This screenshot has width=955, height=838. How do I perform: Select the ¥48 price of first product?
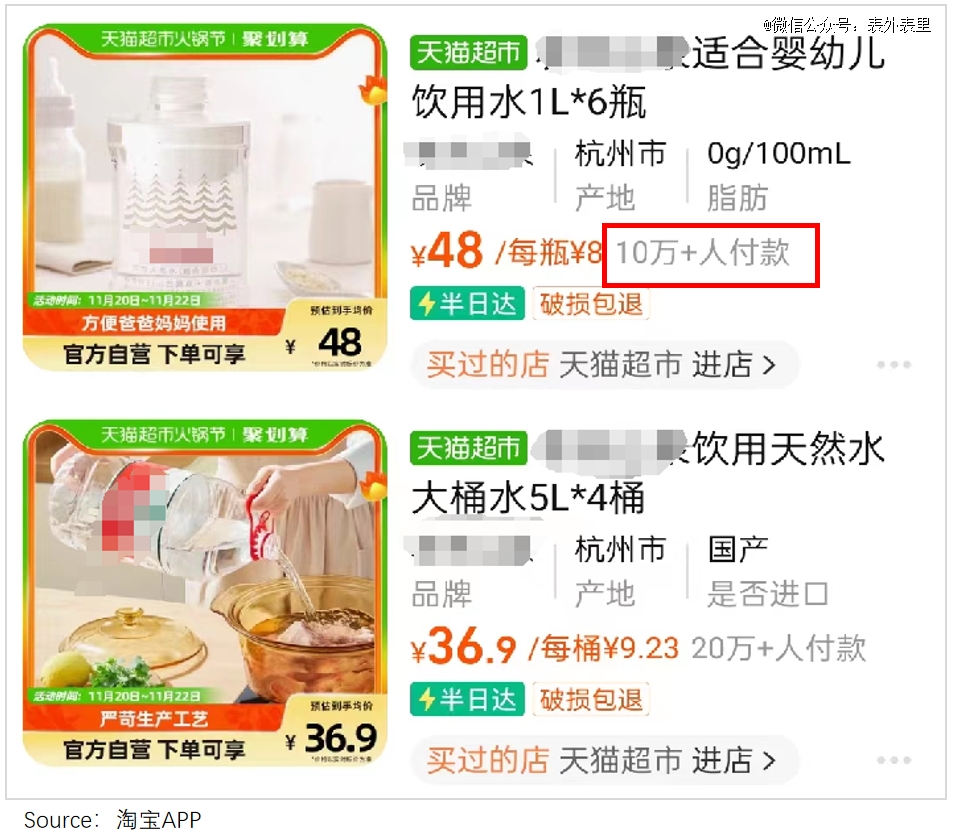tap(448, 251)
